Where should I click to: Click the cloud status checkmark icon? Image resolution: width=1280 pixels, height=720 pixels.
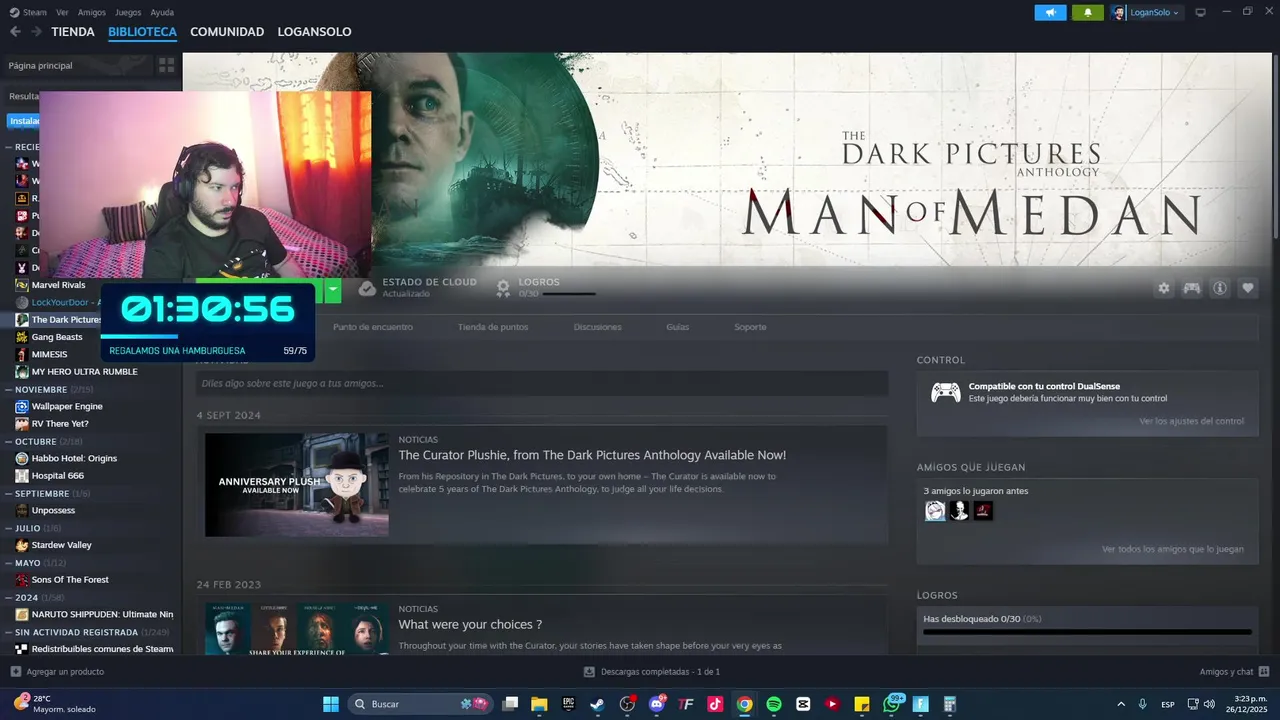click(367, 288)
